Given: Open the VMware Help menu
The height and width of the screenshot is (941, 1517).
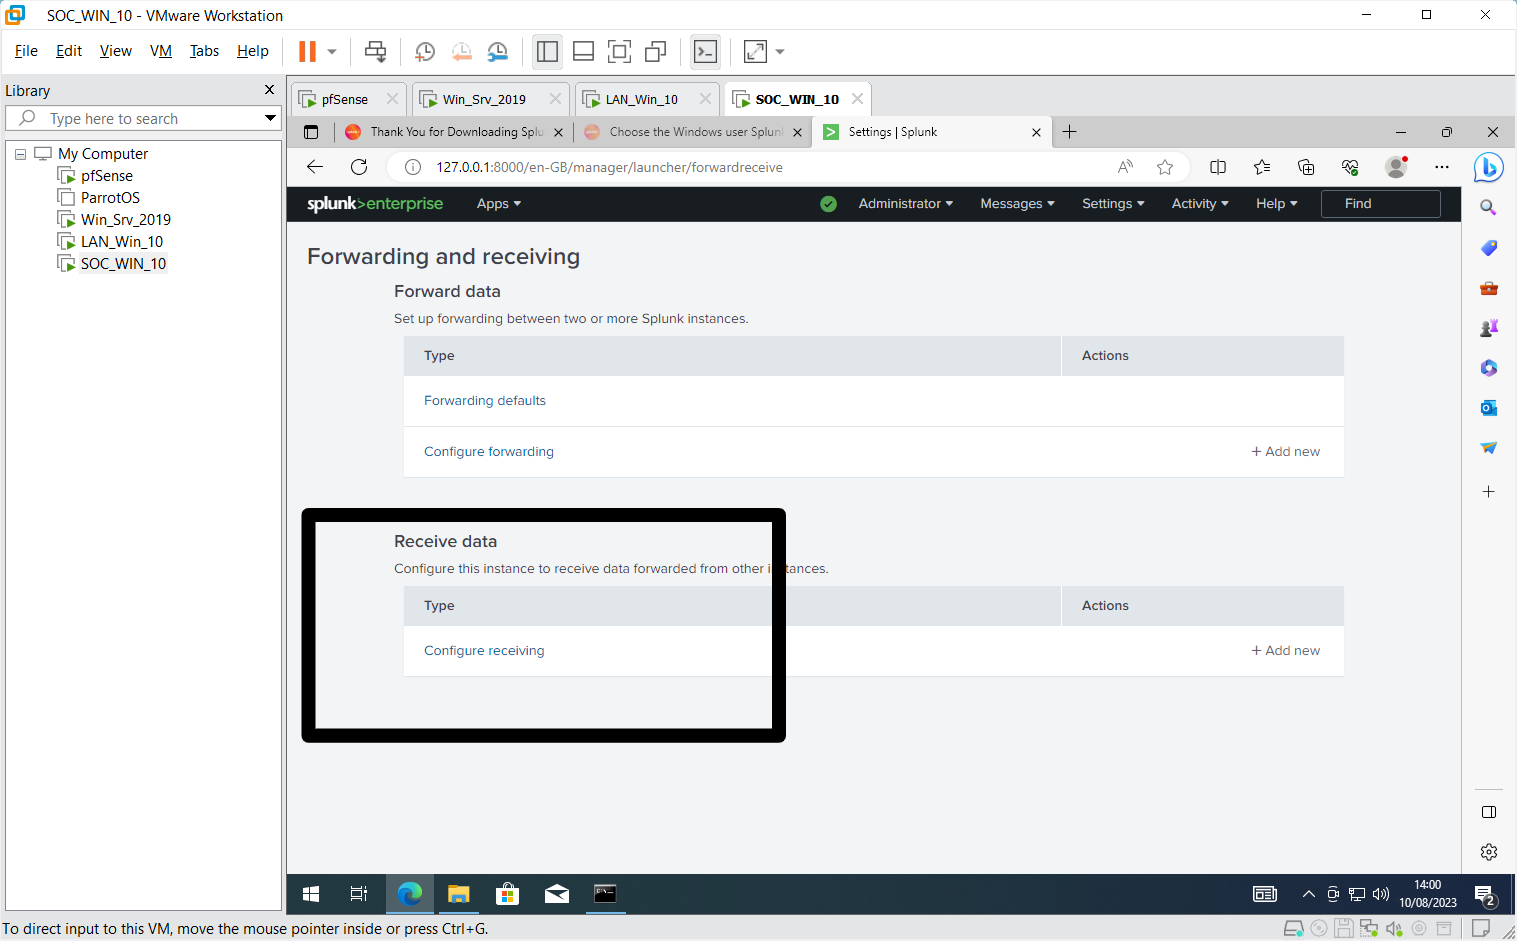Looking at the screenshot, I should click(x=253, y=51).
